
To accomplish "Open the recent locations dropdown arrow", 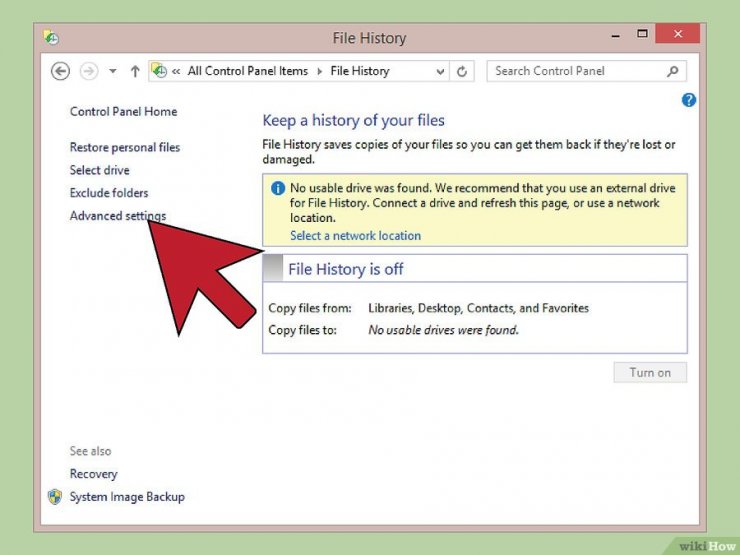I will [x=113, y=71].
